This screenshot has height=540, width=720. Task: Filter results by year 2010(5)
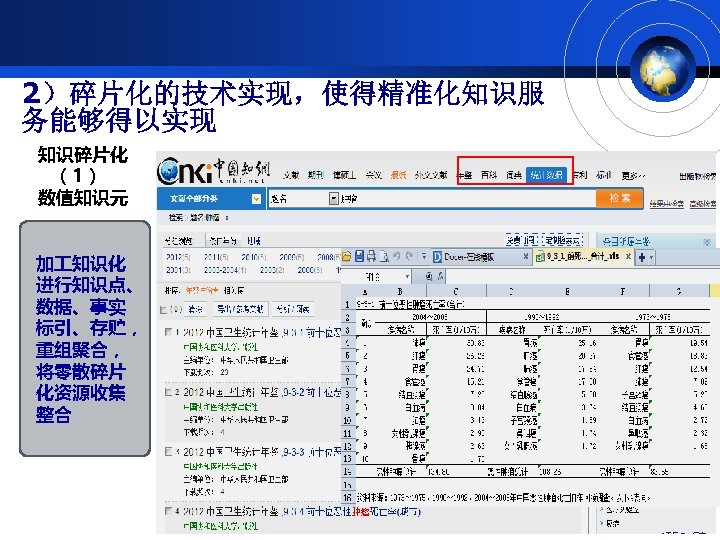(x=254, y=257)
